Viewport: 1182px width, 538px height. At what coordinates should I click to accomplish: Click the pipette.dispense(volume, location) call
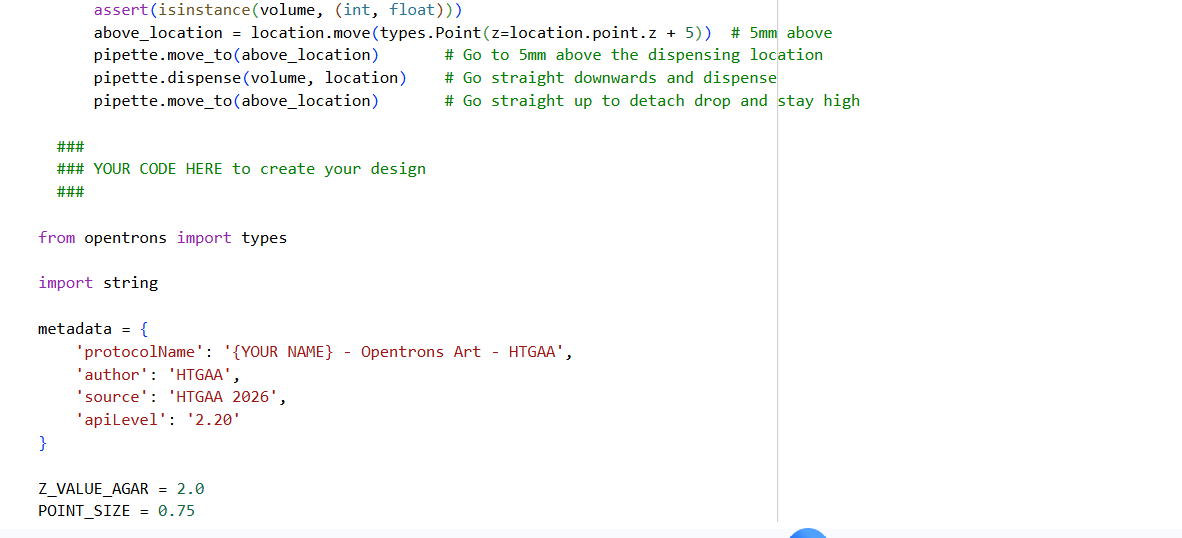click(x=250, y=78)
